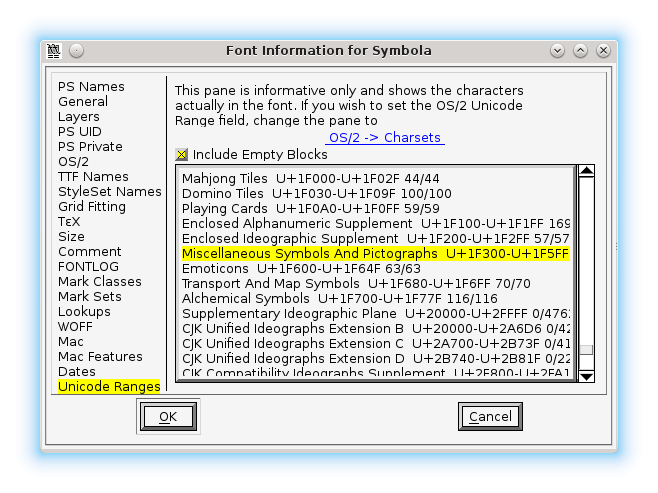Select Enclosed Alphanumeric Supplement row
Image resolution: width=658 pixels, height=493 pixels.
[376, 224]
